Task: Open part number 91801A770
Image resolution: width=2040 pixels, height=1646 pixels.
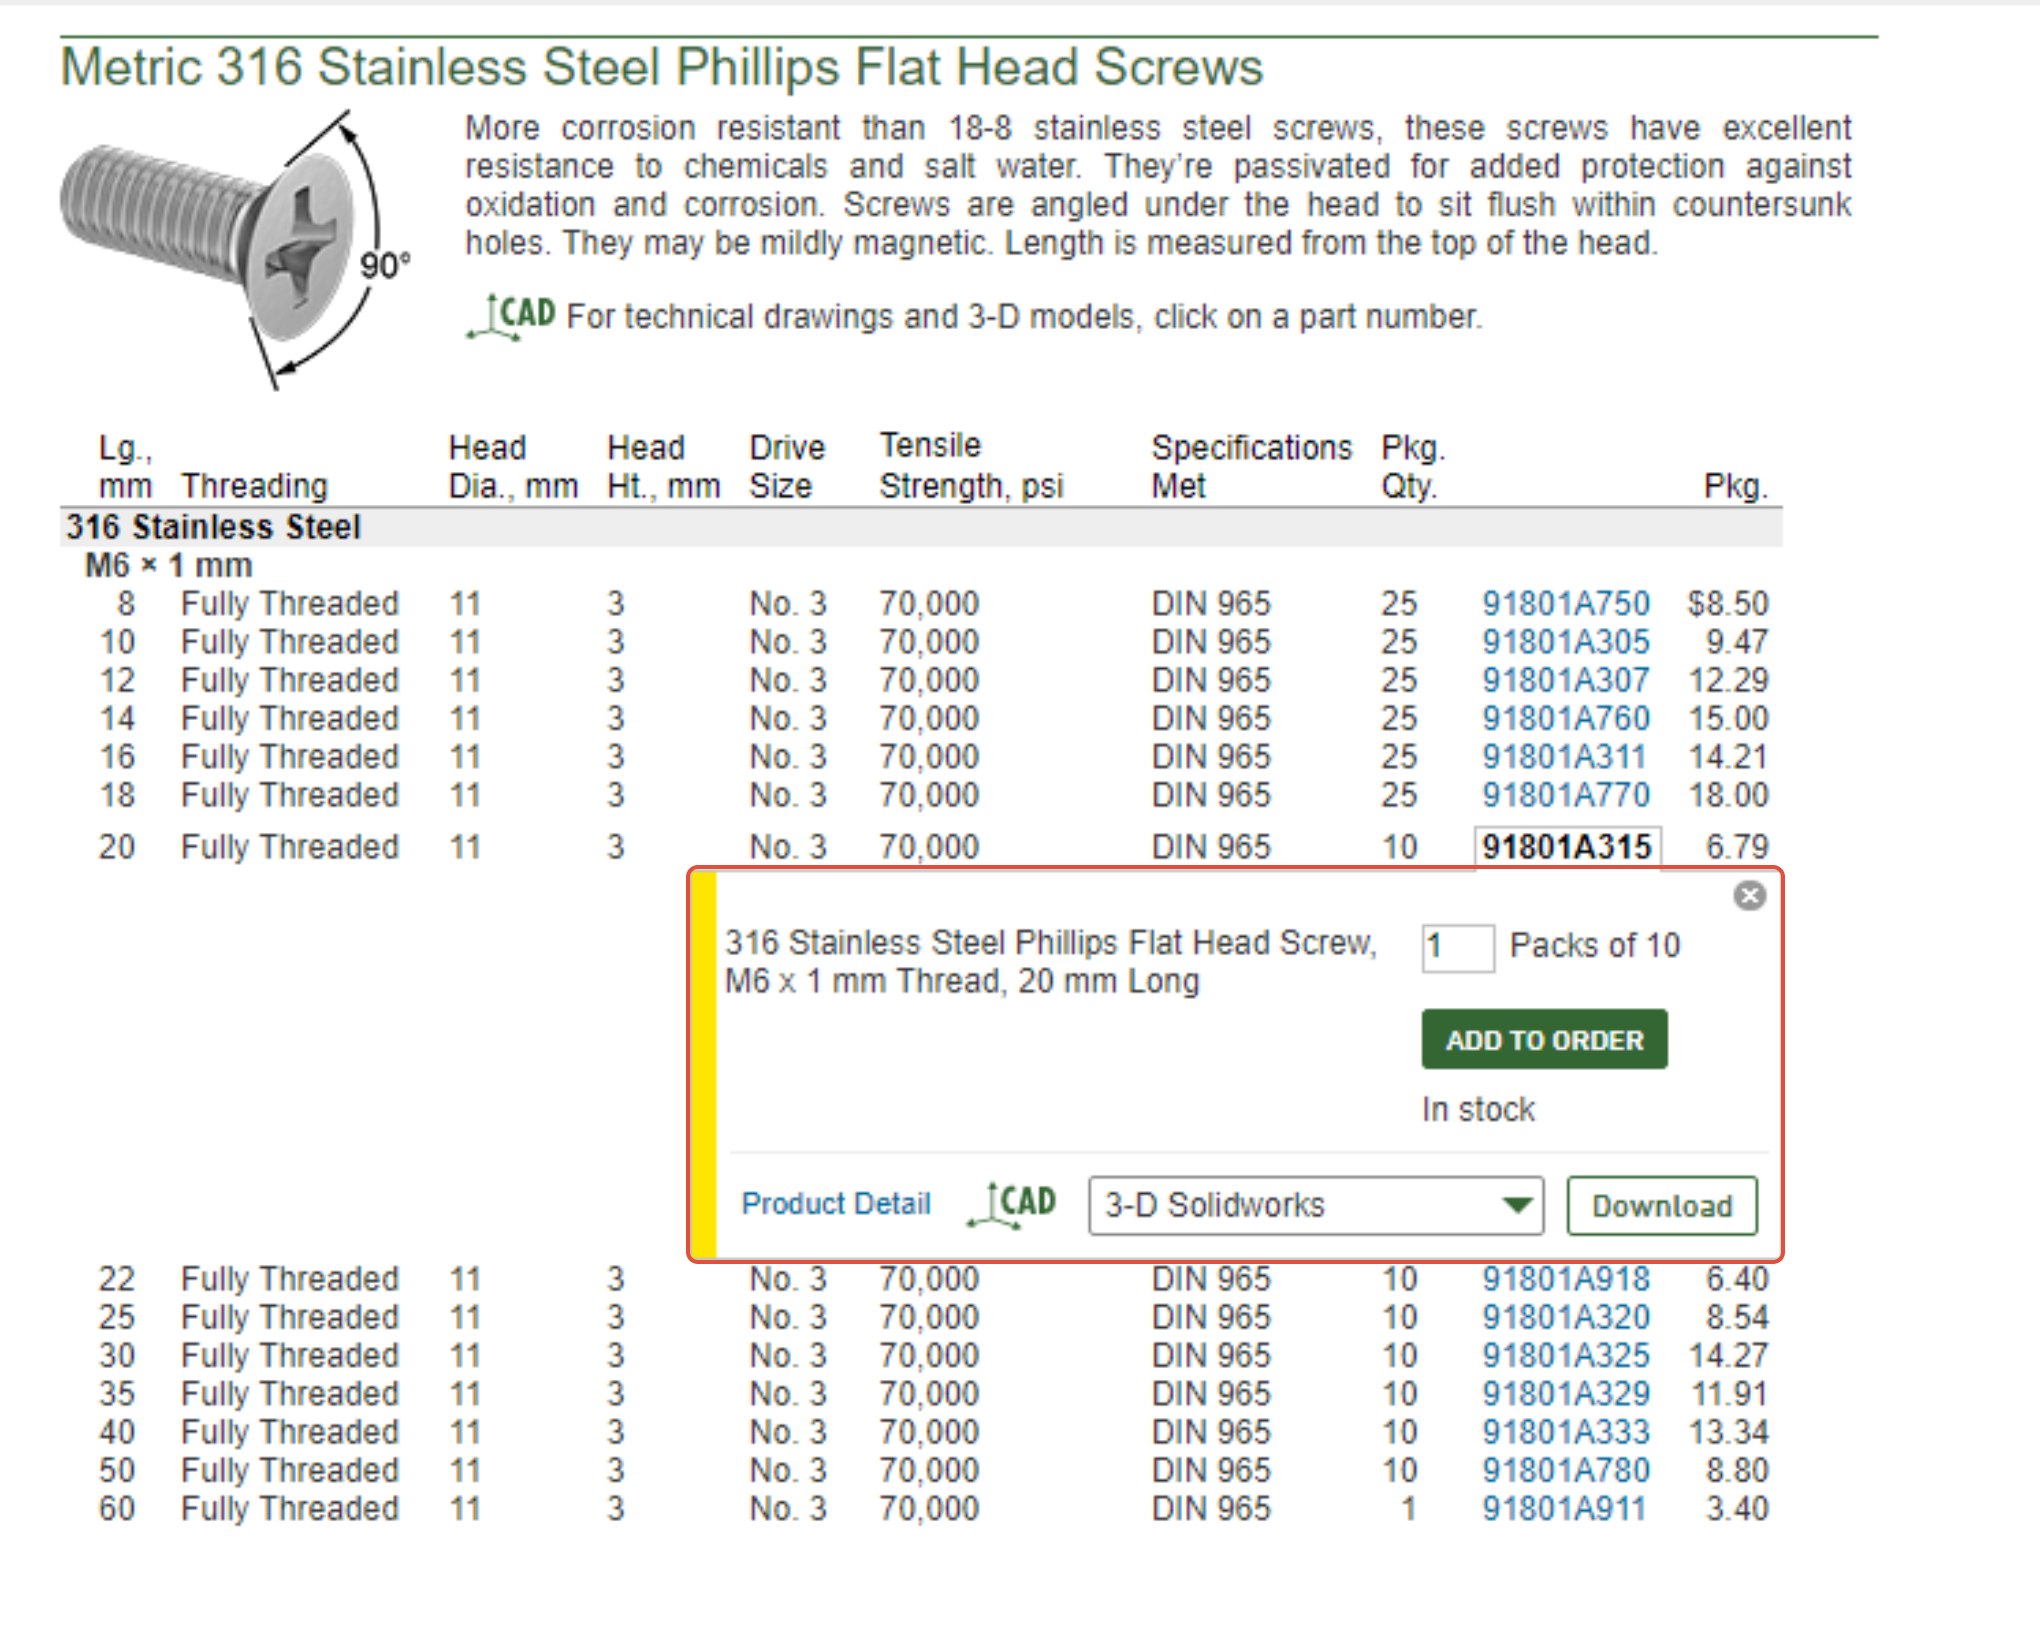Action: [x=1565, y=795]
